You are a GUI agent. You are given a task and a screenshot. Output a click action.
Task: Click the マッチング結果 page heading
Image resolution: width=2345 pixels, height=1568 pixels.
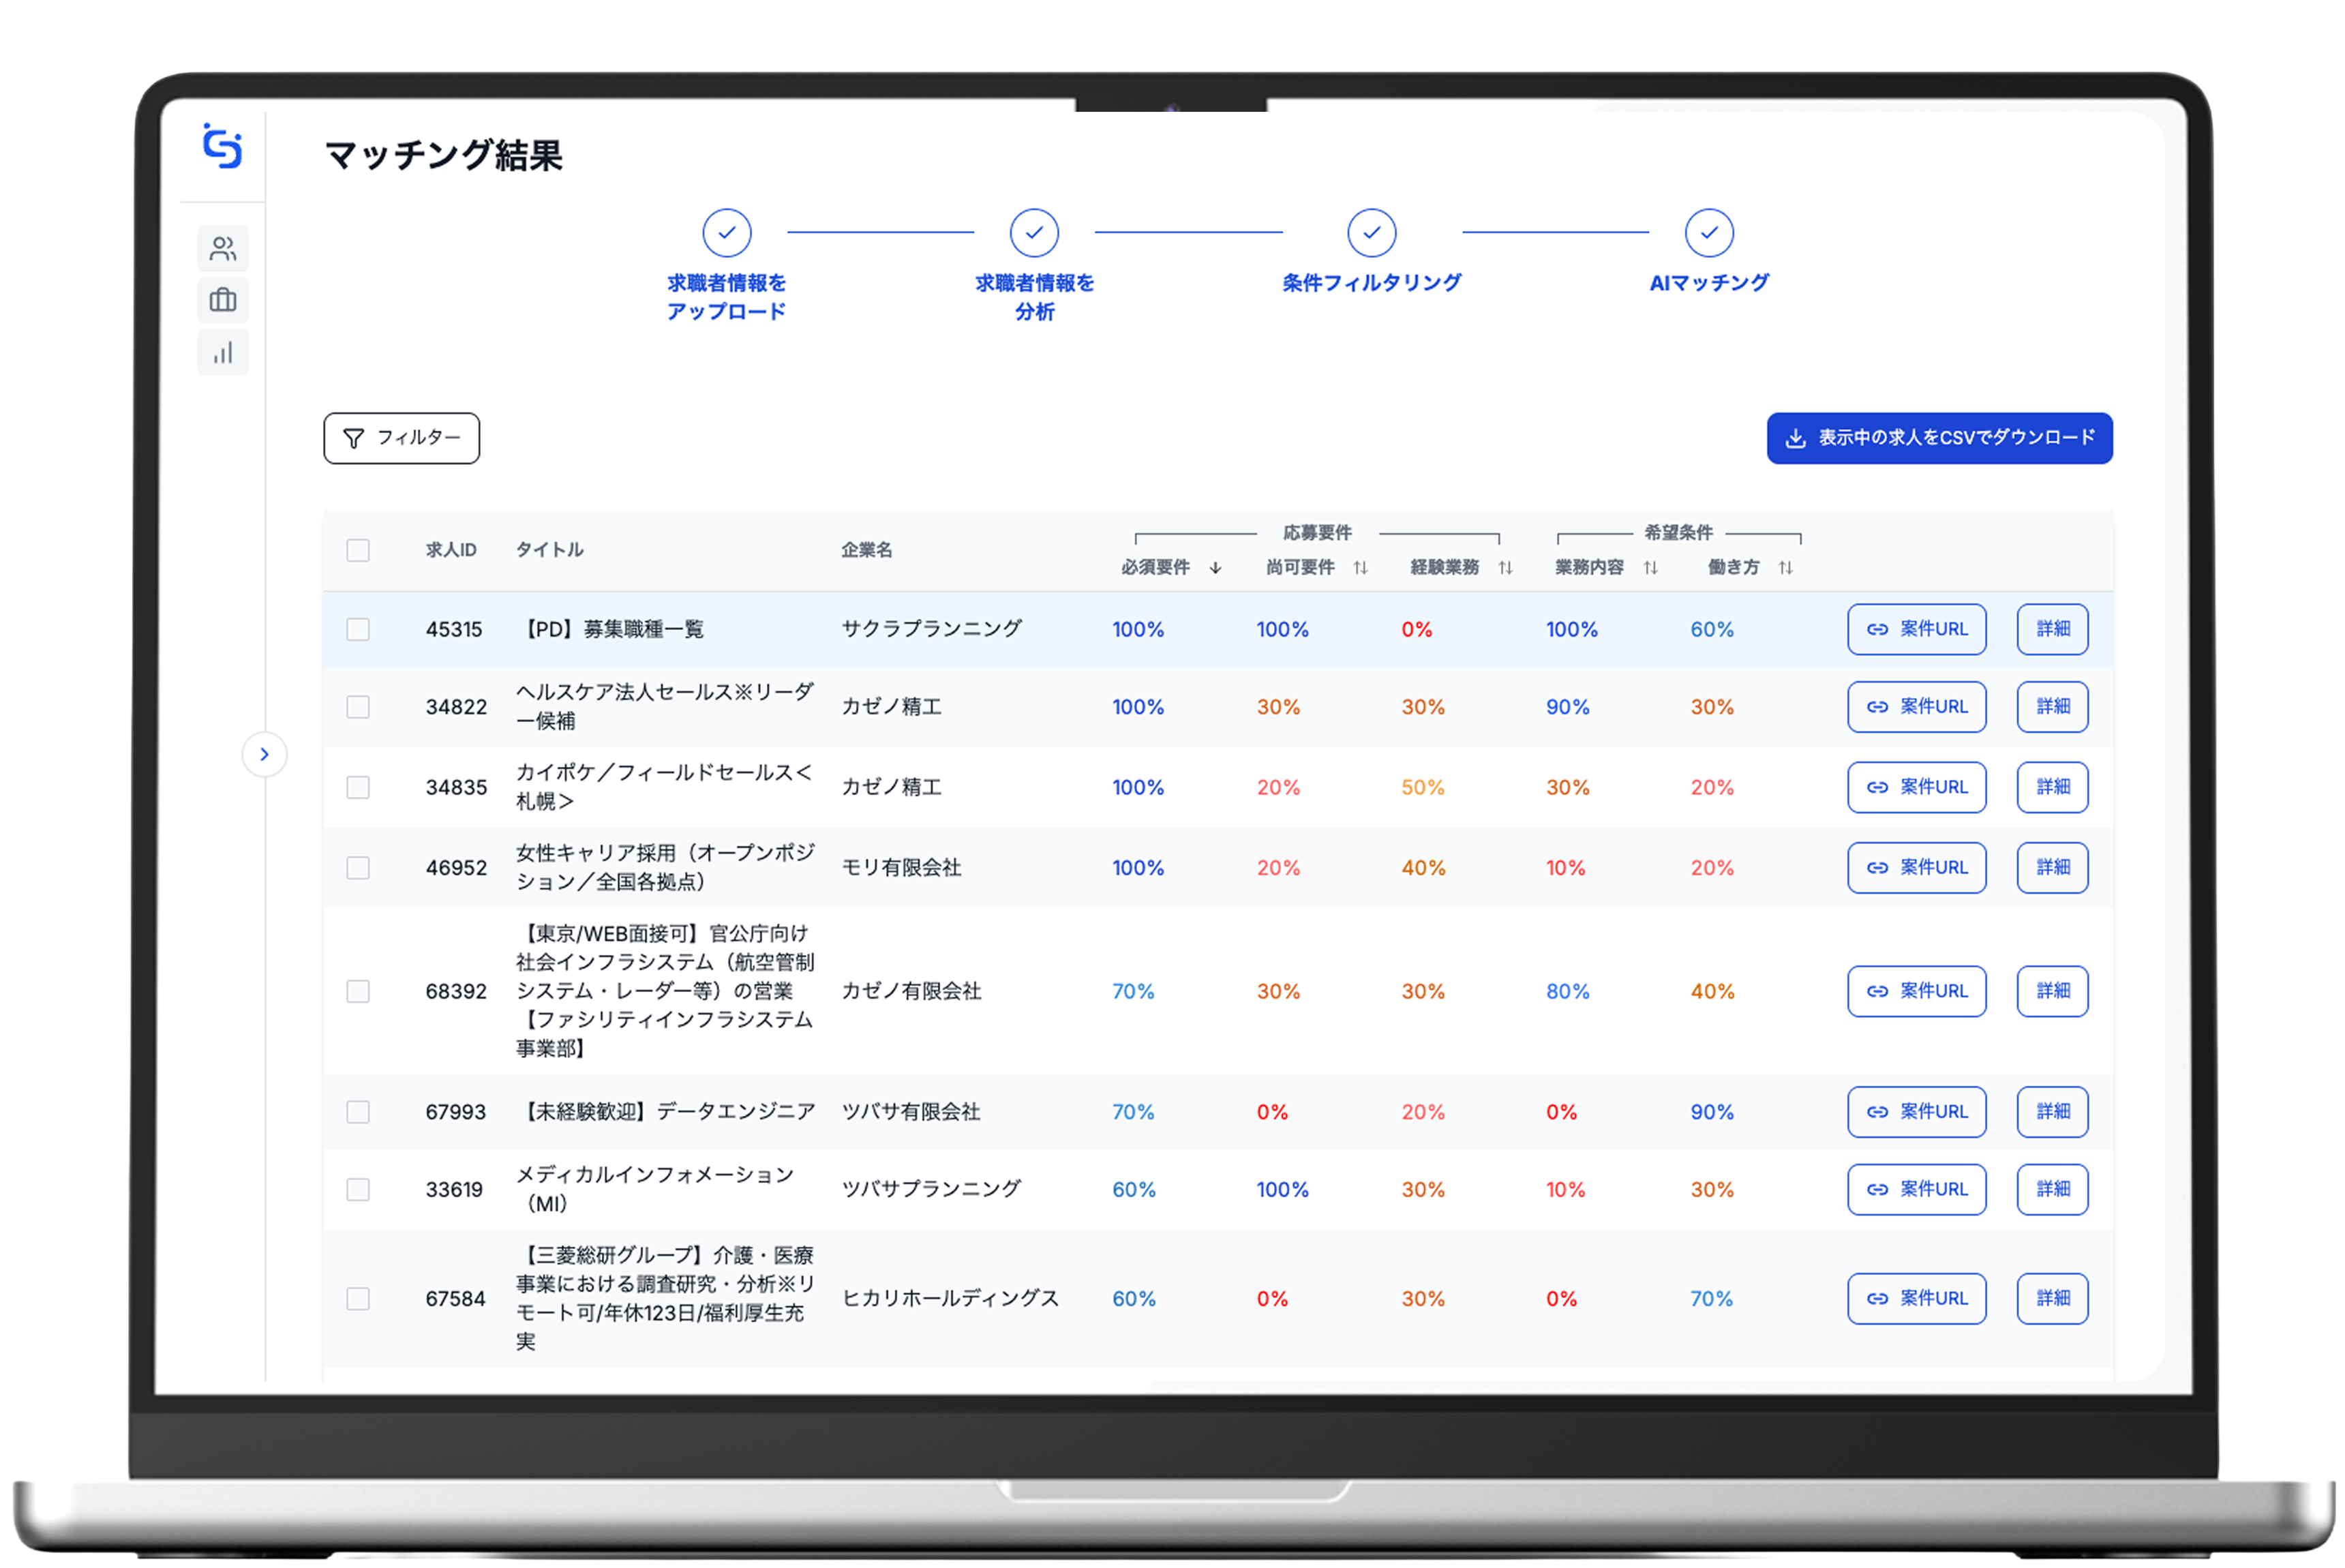pos(443,155)
